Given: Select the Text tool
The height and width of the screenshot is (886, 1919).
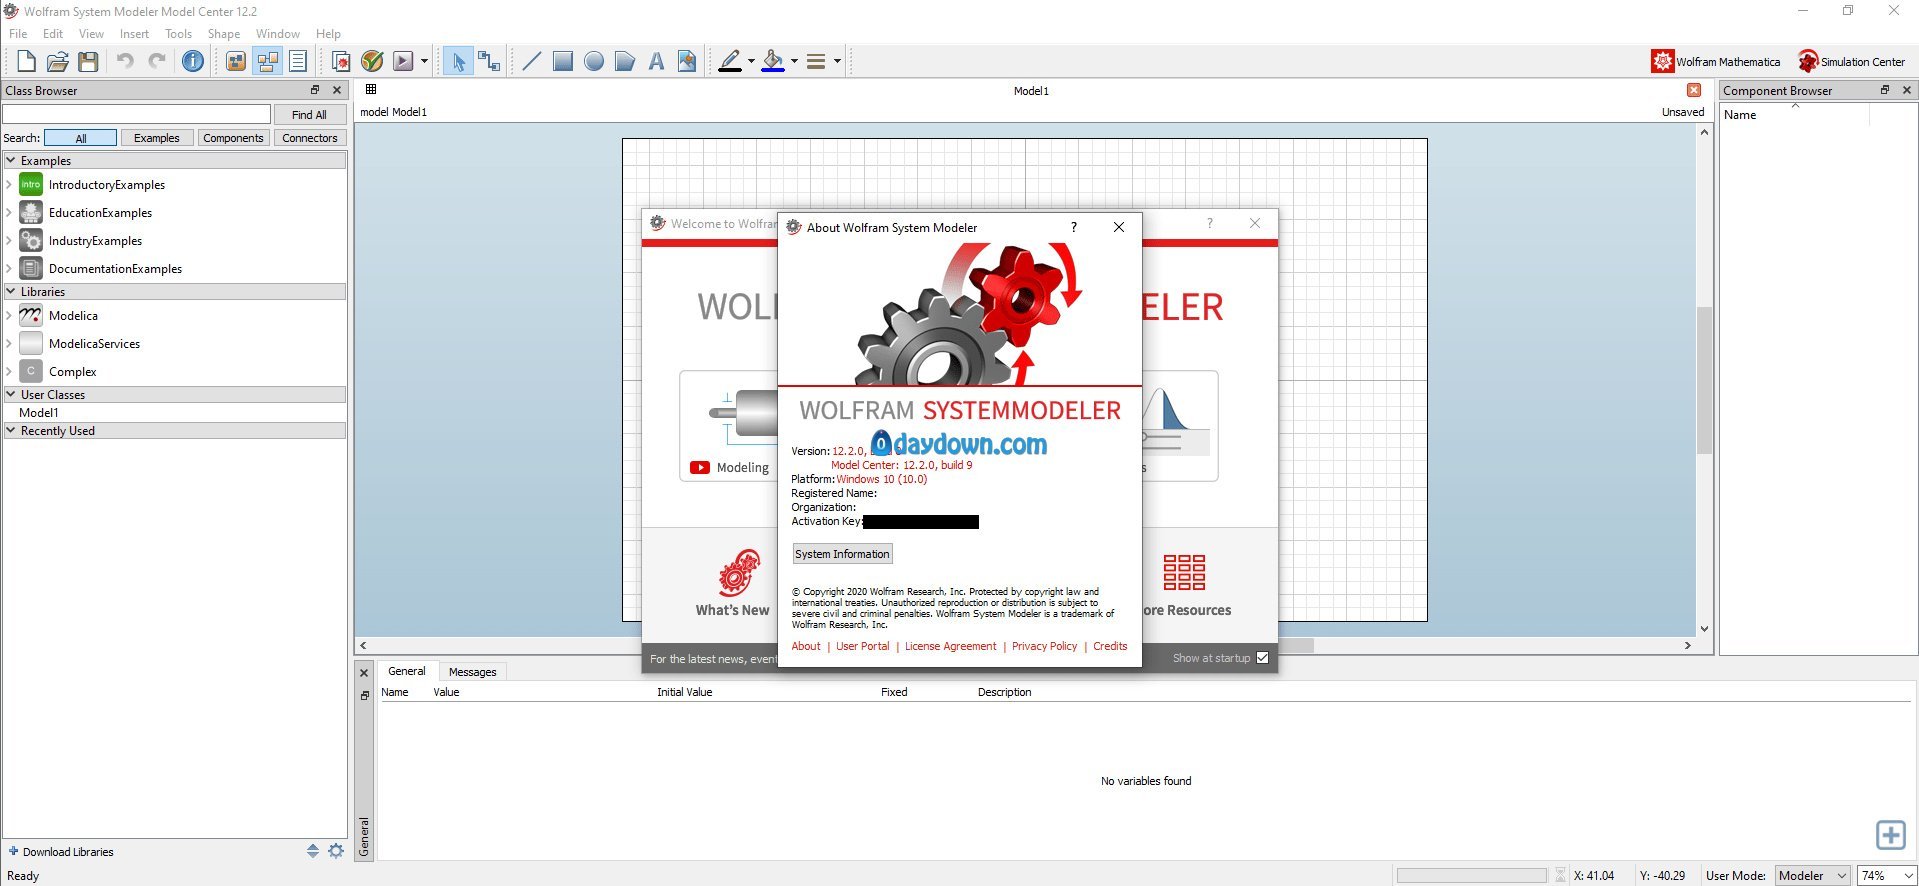Looking at the screenshot, I should (x=656, y=62).
